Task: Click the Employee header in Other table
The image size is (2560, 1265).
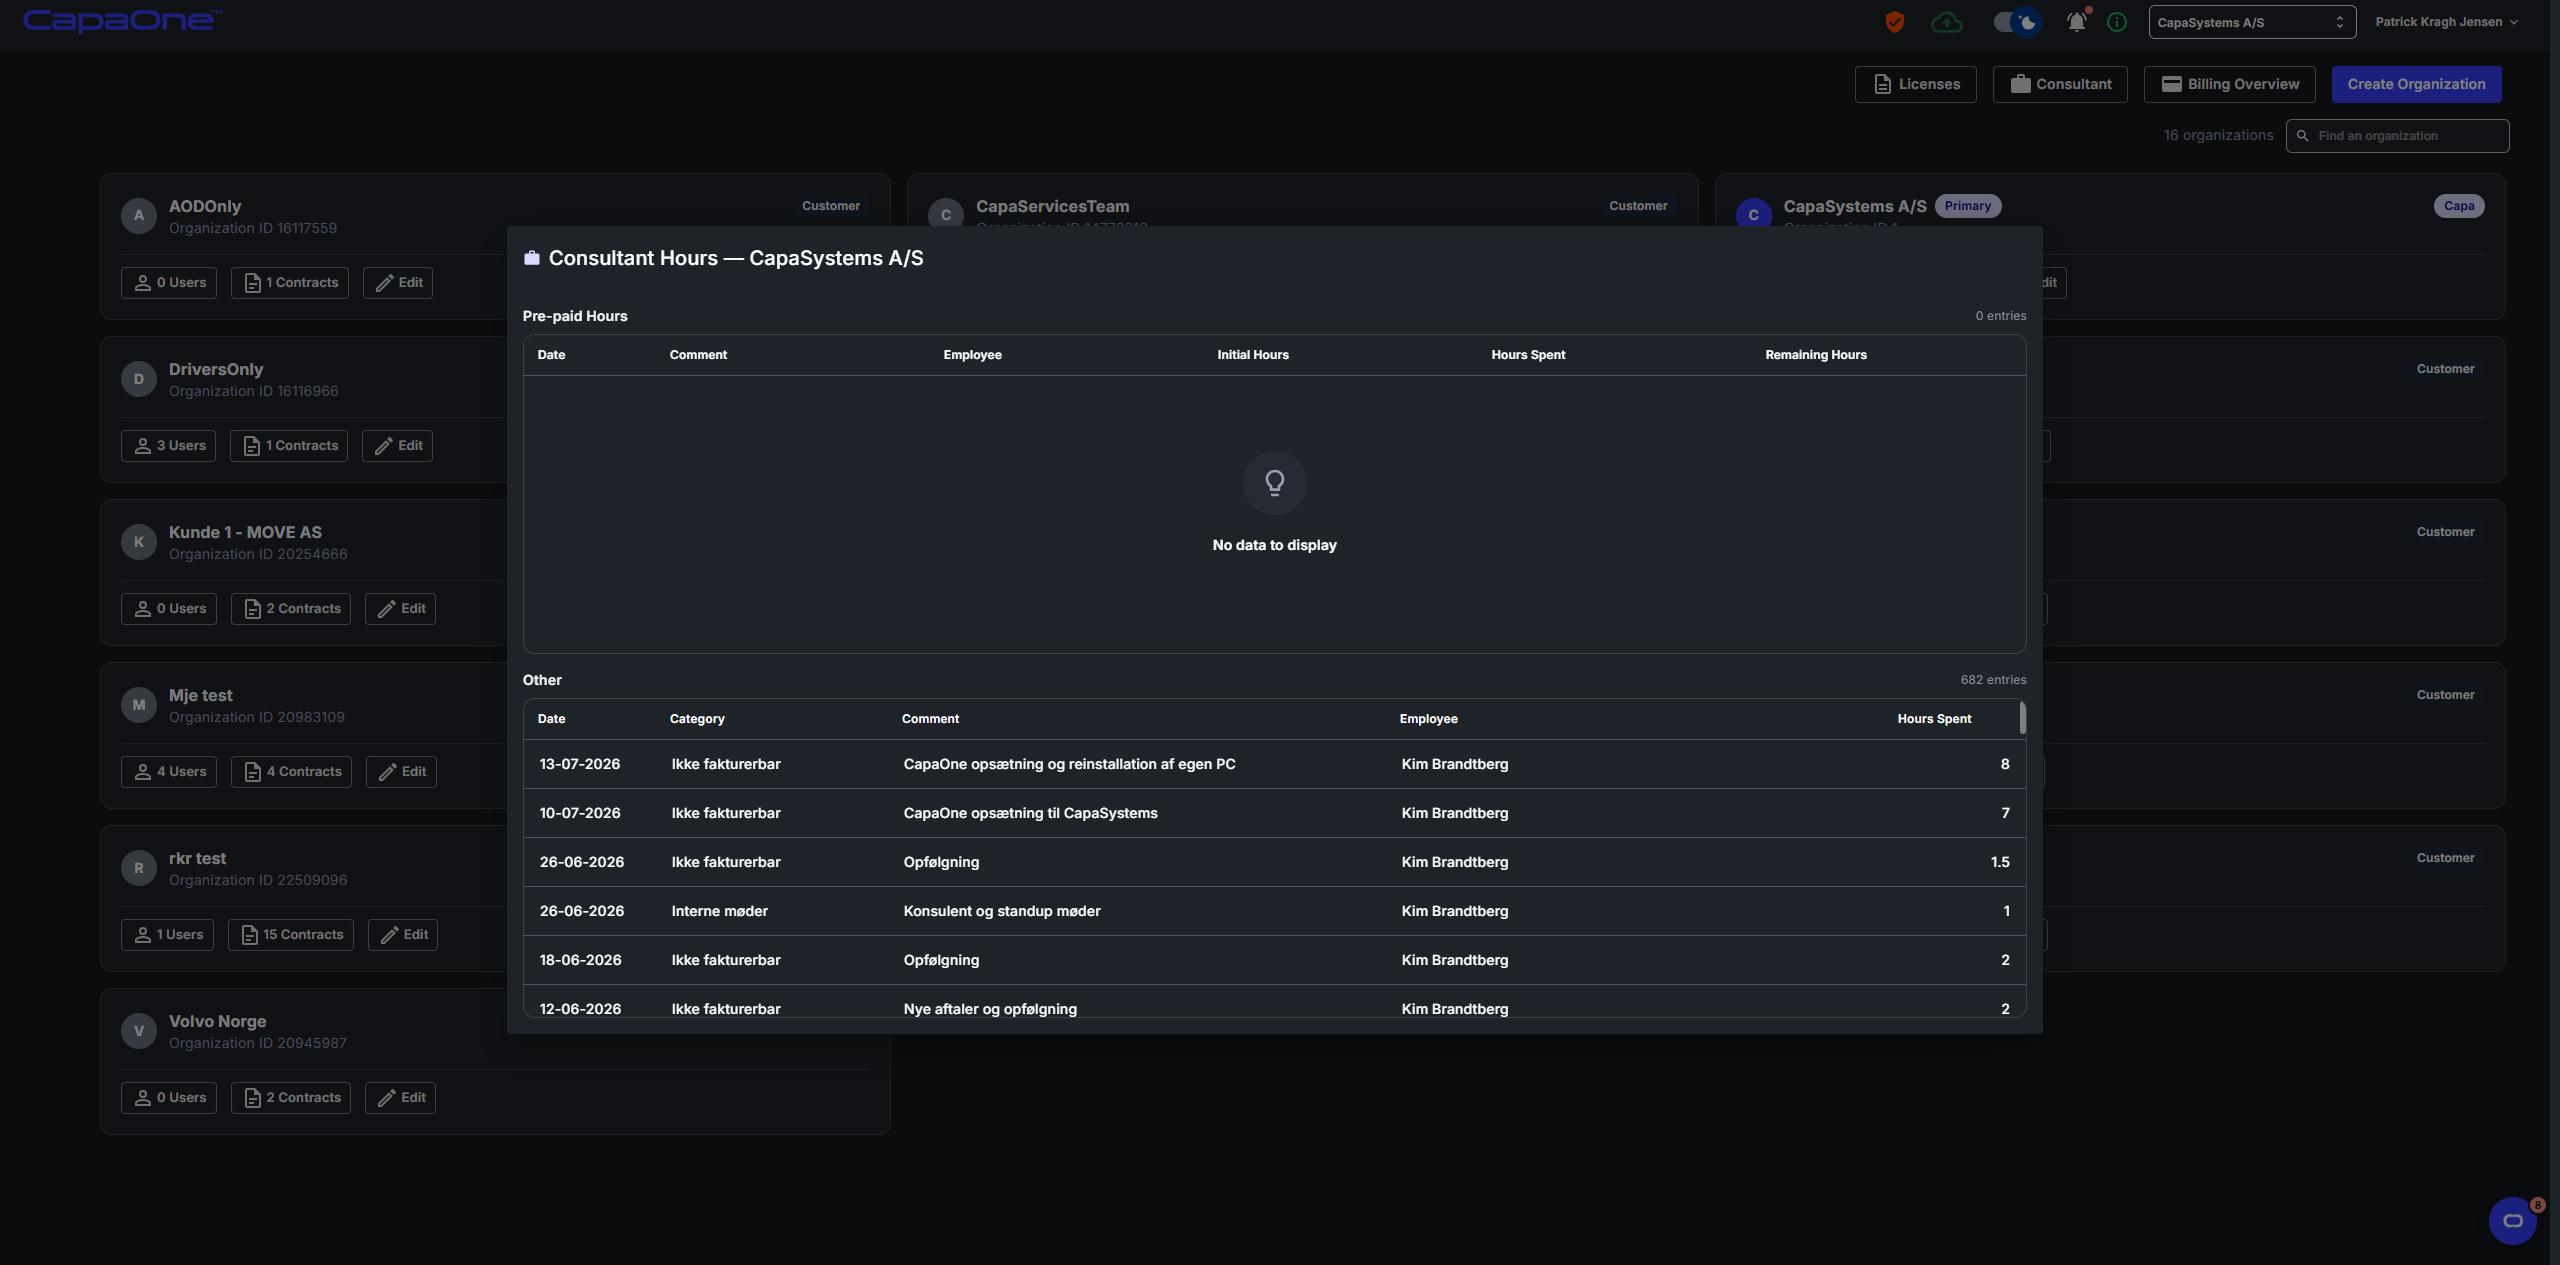Action: [x=1428, y=719]
